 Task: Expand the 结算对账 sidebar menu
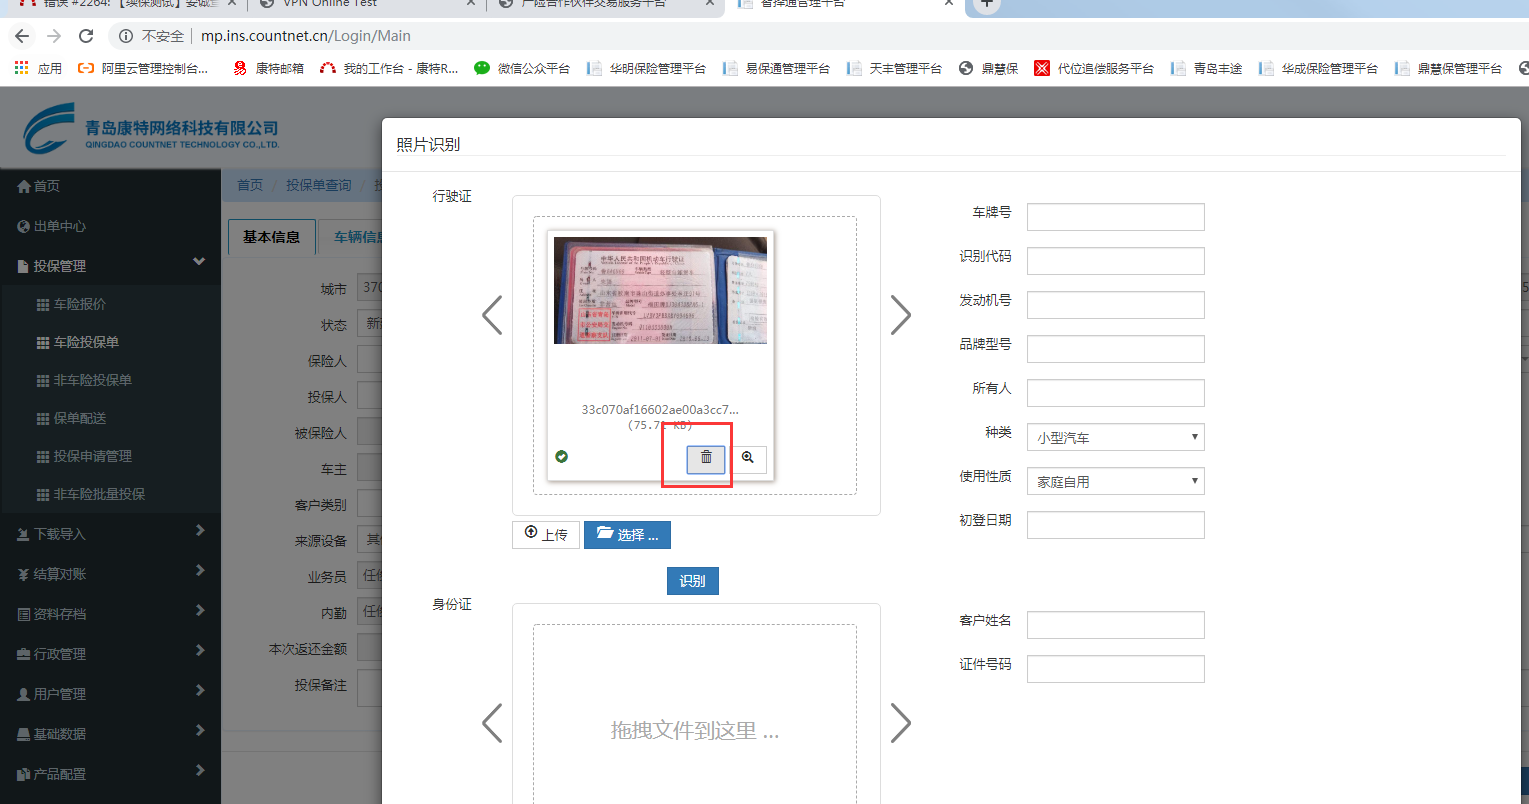tap(110, 574)
